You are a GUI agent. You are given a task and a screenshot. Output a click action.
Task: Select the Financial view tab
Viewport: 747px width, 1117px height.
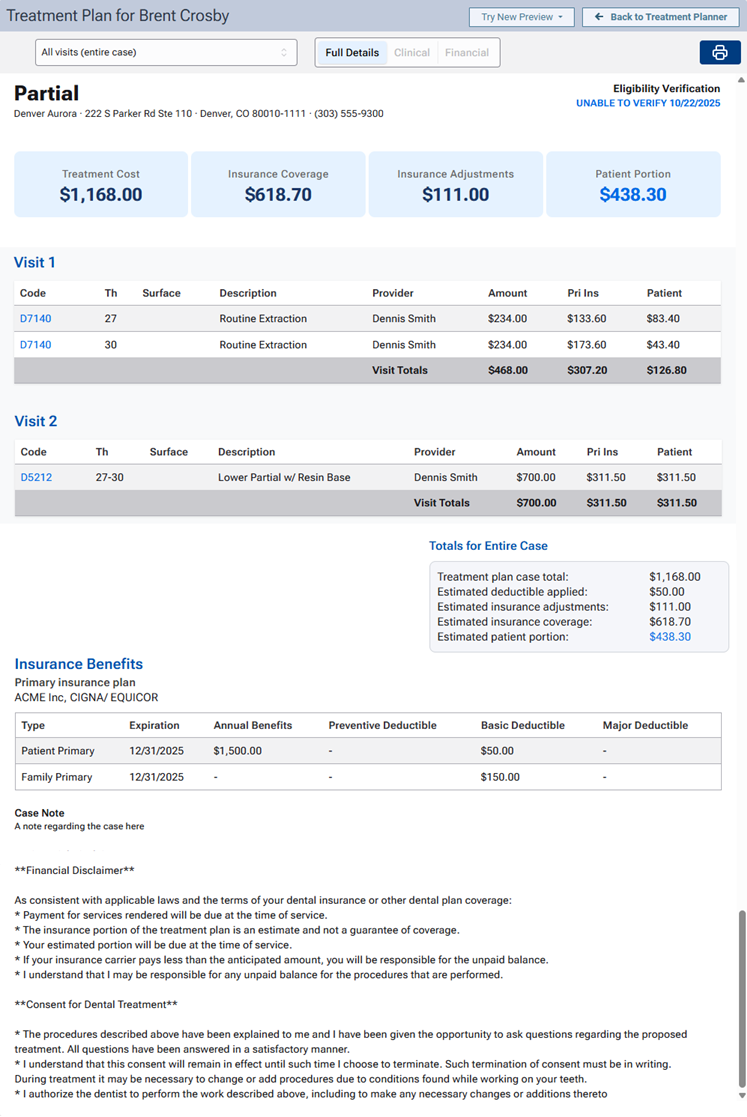467,53
